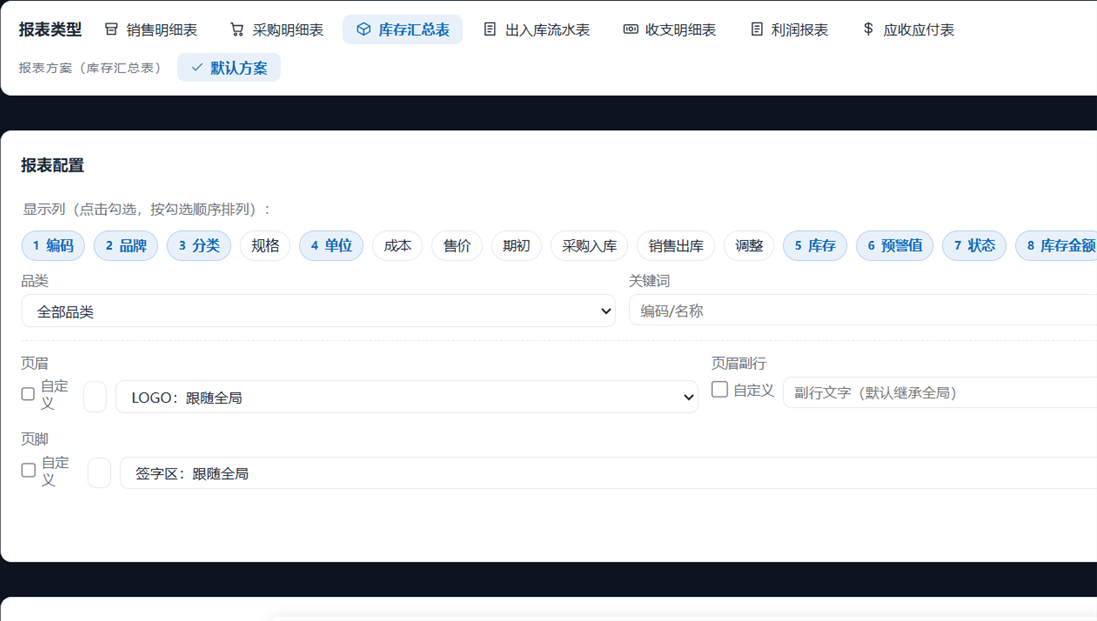This screenshot has width=1097, height=621.
Task: Enable the 规格 column chip
Action: [x=265, y=245]
